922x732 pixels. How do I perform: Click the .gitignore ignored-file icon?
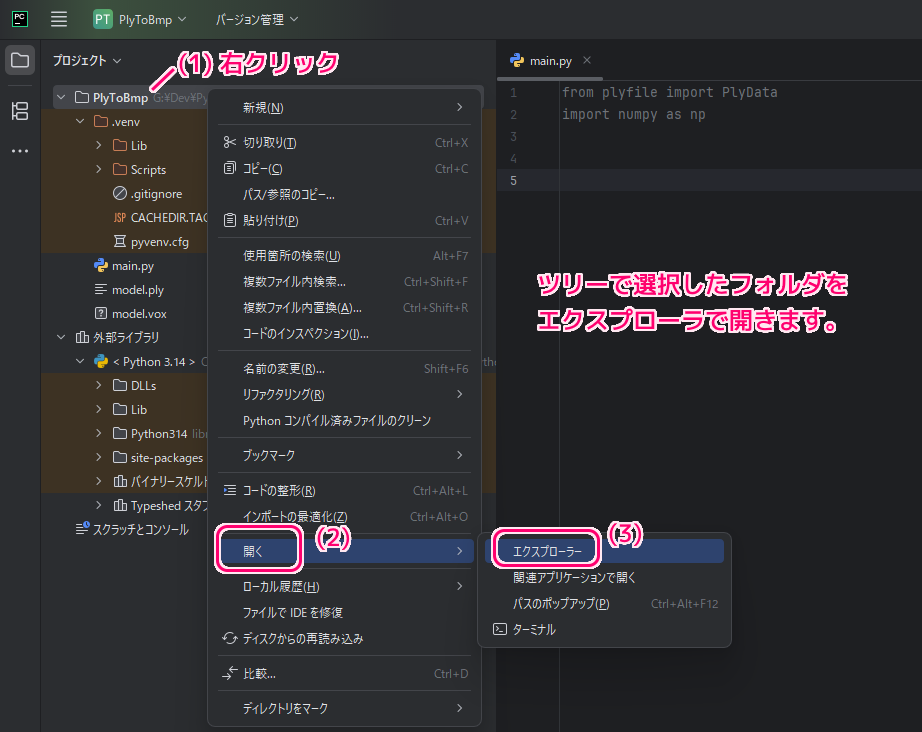click(118, 193)
